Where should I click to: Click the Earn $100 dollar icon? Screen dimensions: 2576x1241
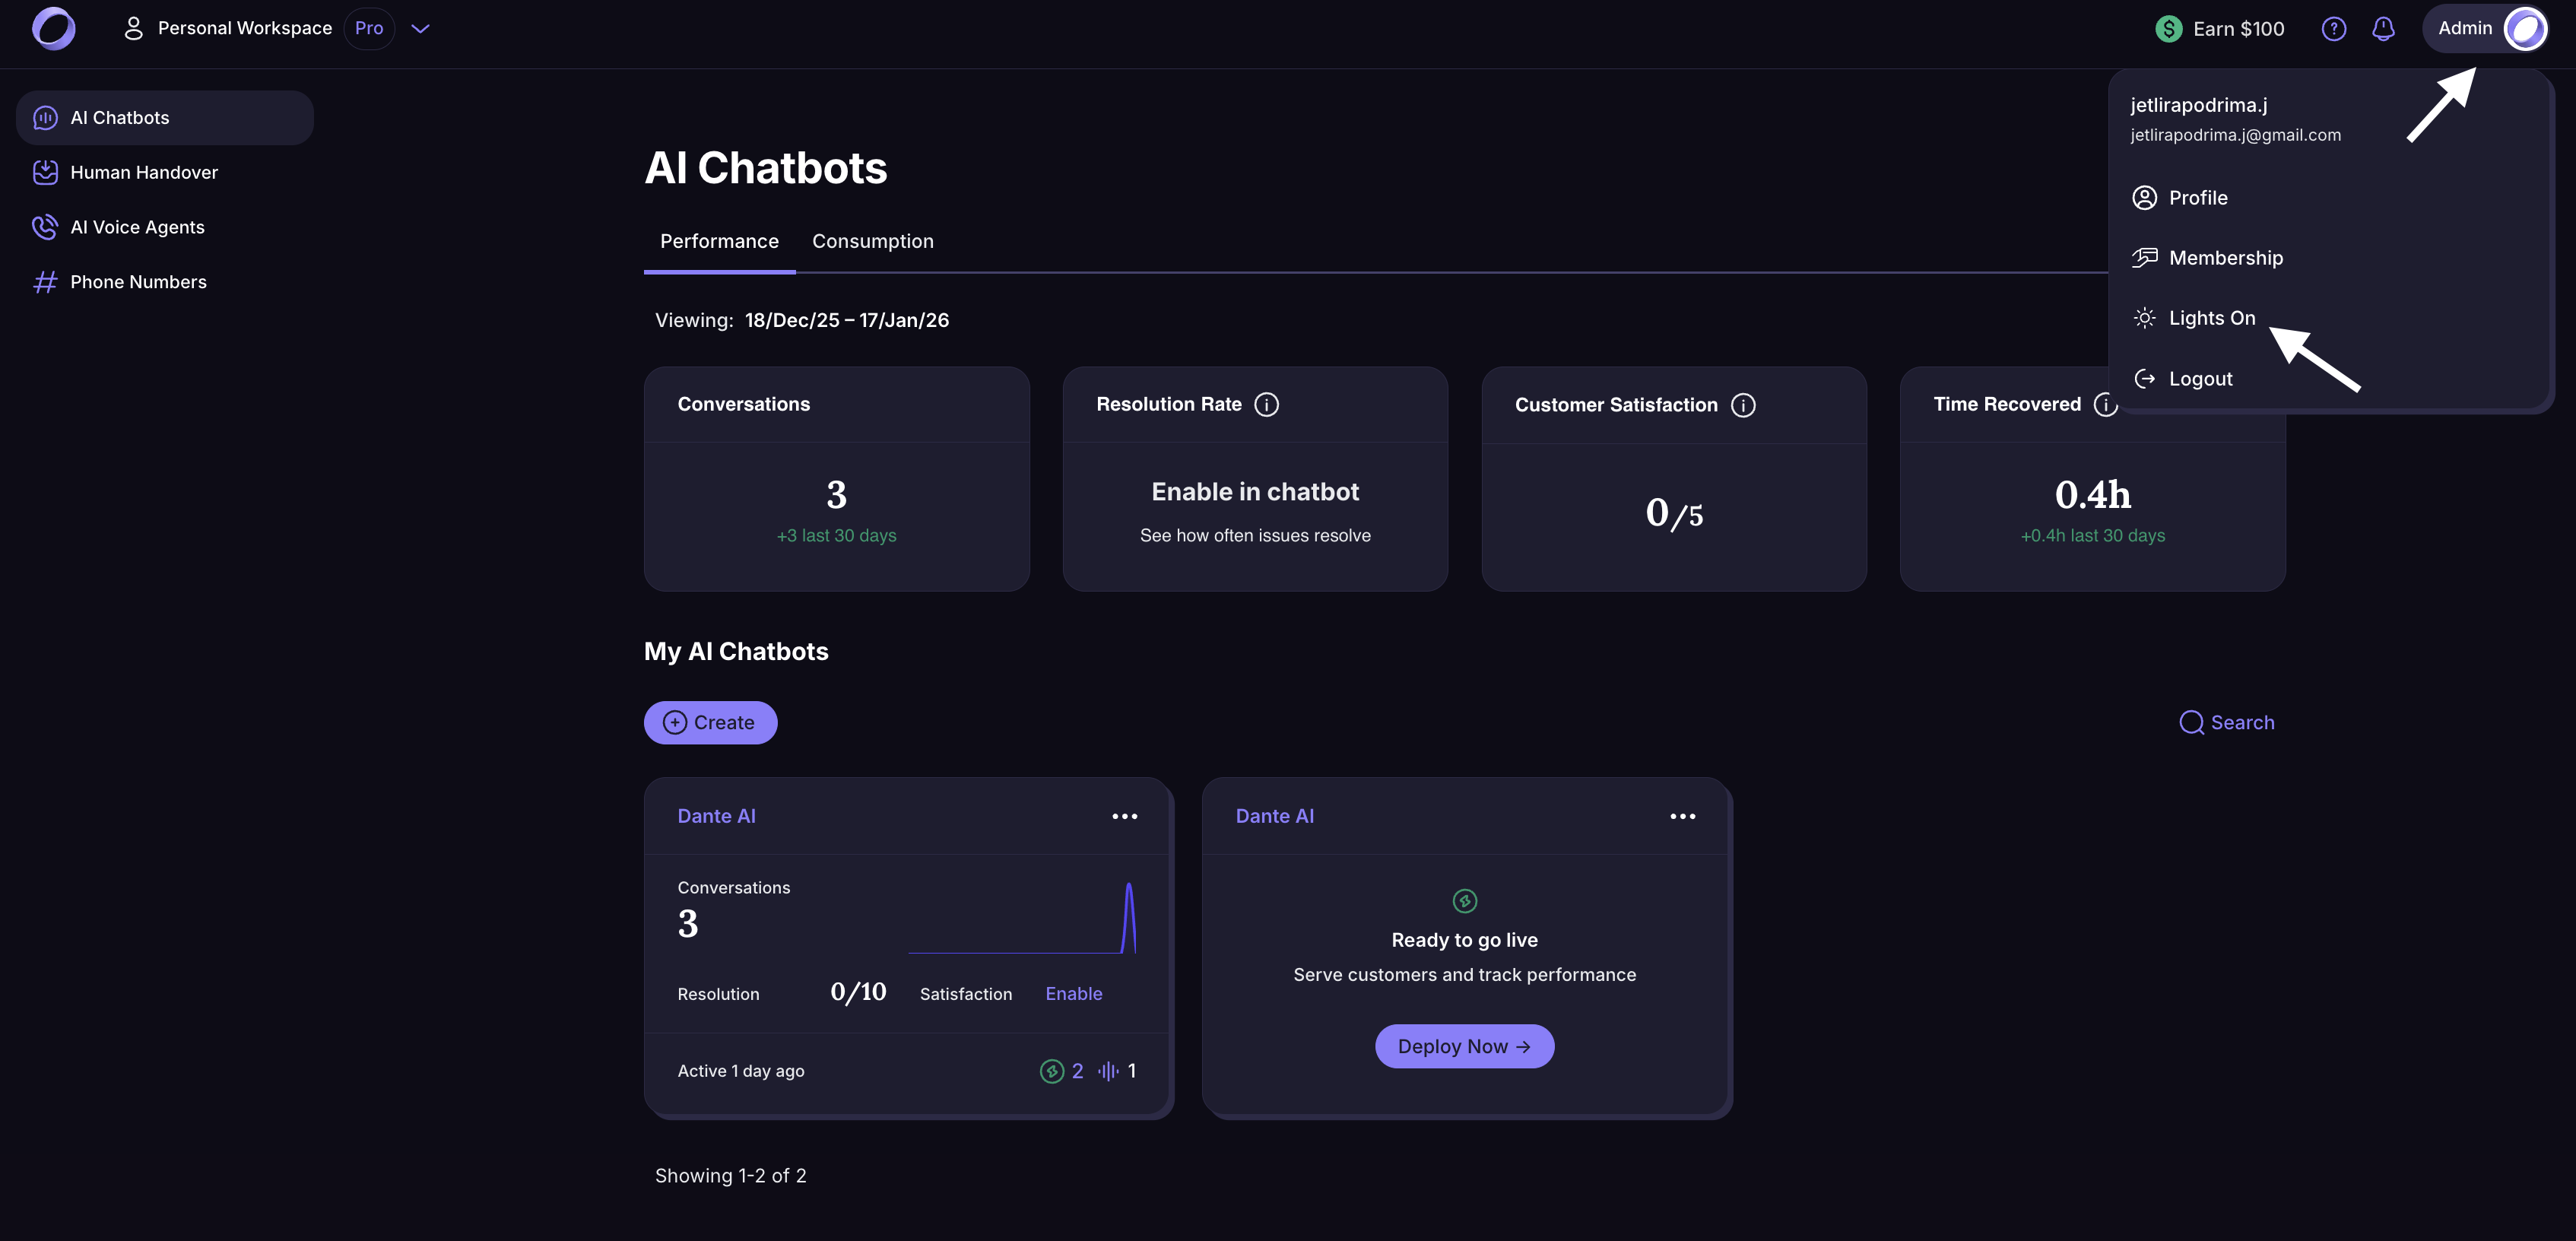point(2168,29)
